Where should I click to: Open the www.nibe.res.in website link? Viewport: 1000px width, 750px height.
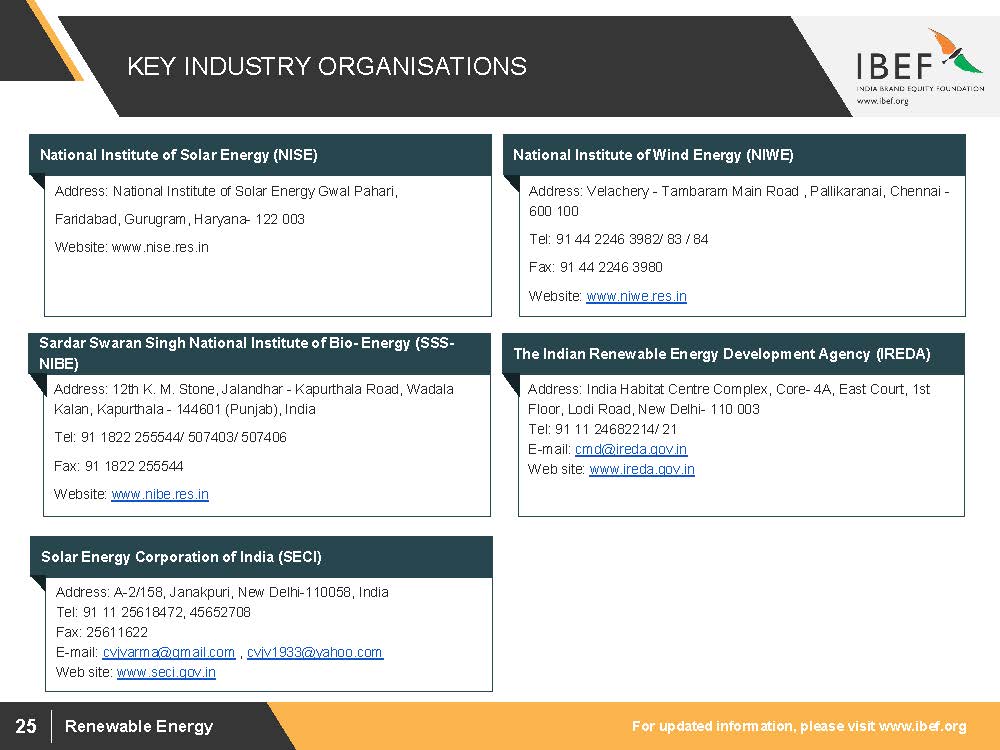coord(160,494)
